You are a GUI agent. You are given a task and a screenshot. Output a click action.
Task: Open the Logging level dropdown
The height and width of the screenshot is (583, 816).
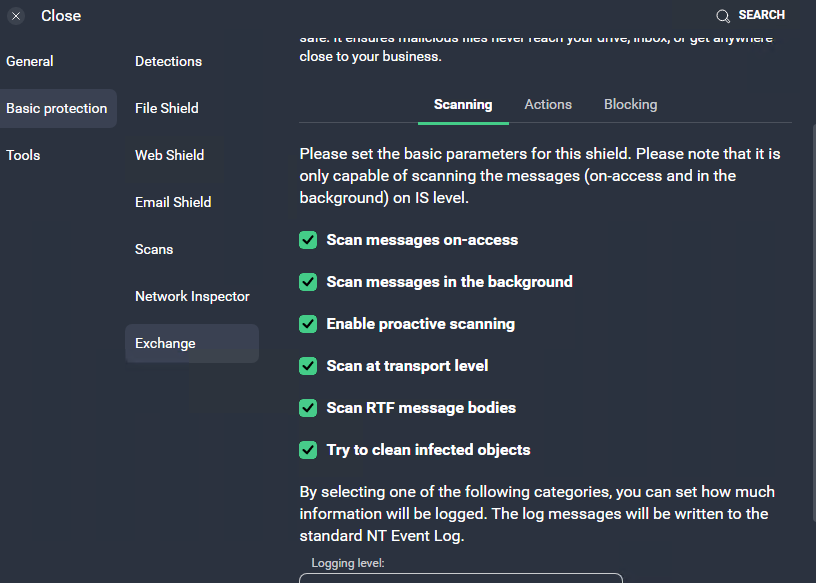pos(461,578)
